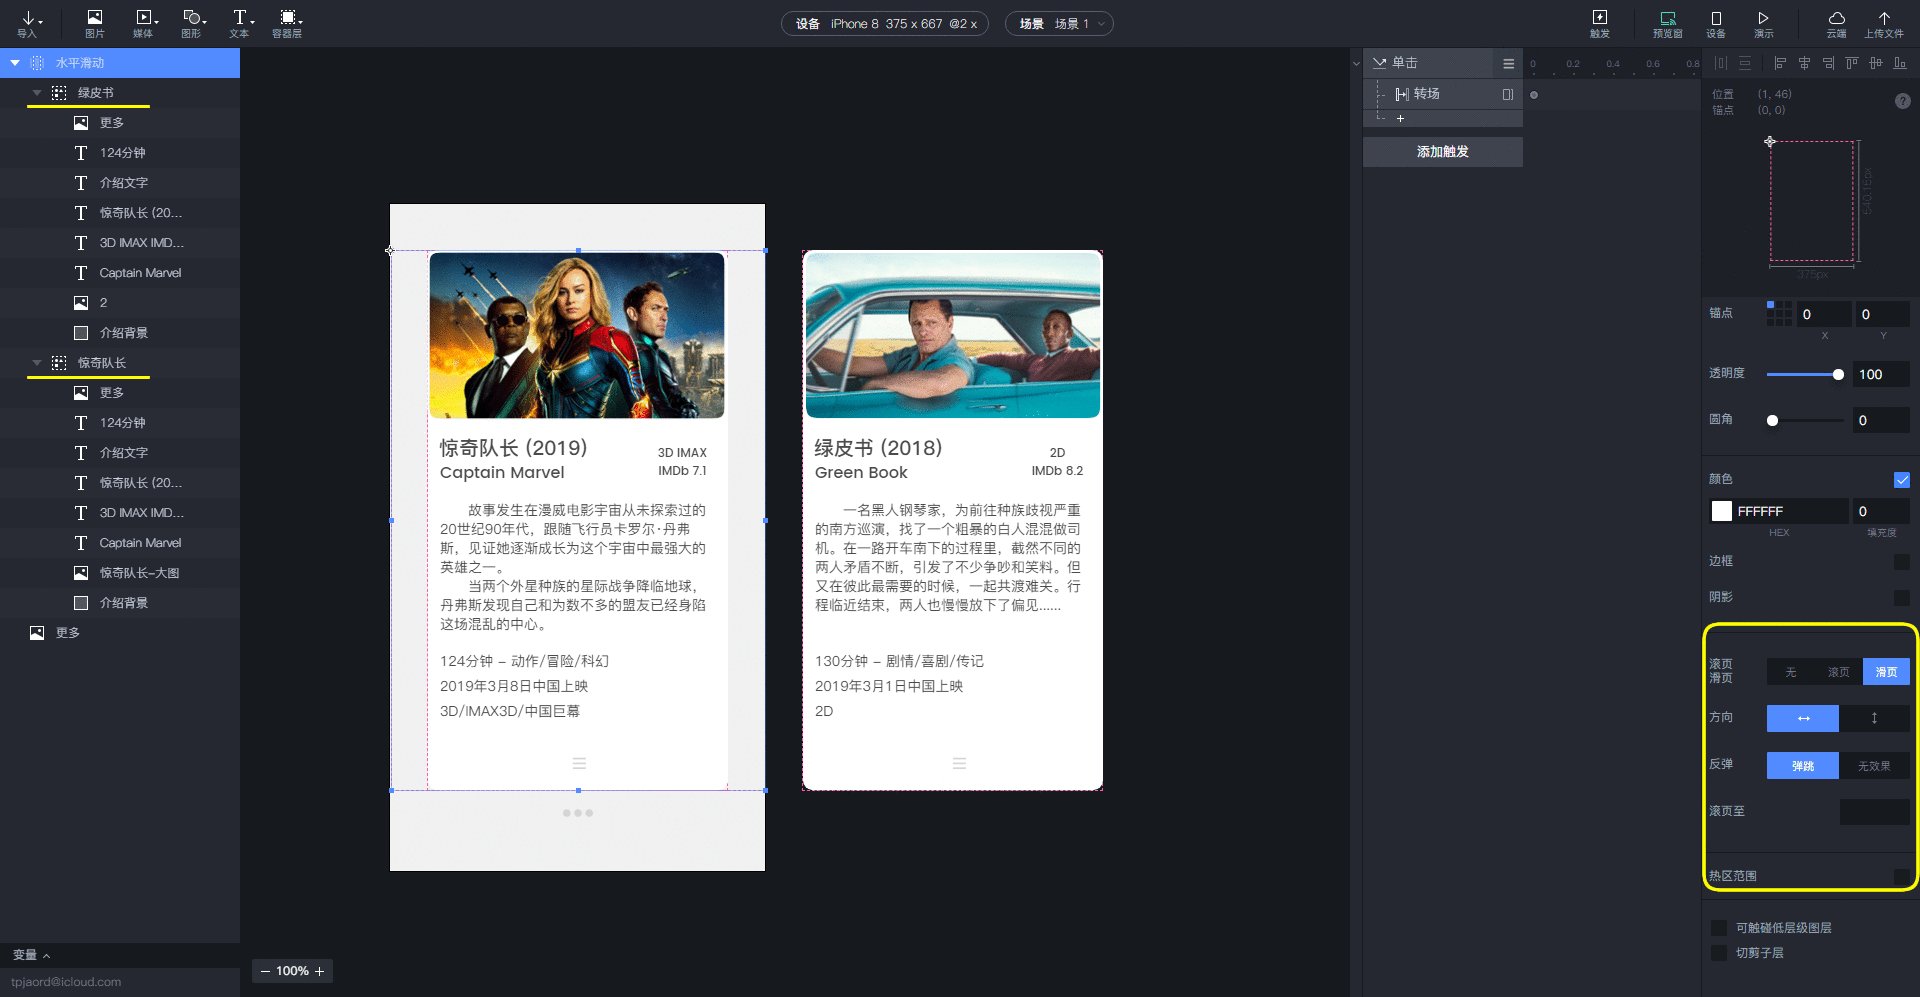Click the FFFFFF HEX input field
The height and width of the screenshot is (997, 1920).
click(1791, 512)
